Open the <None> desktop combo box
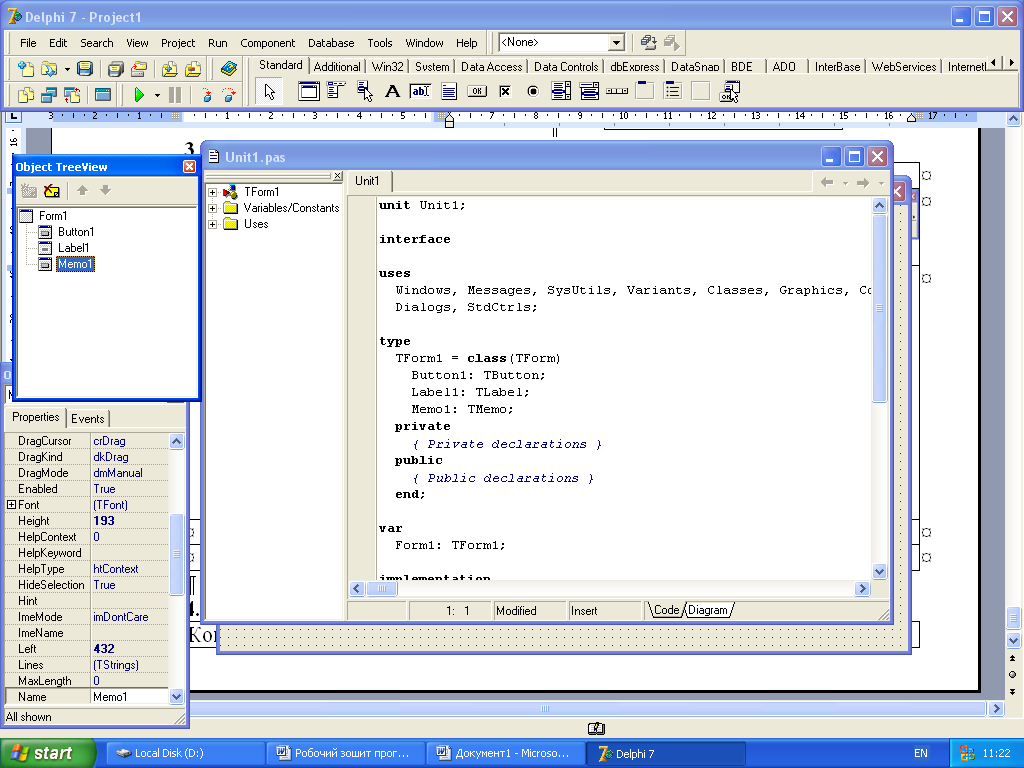This screenshot has height=768, width=1024. tap(561, 42)
